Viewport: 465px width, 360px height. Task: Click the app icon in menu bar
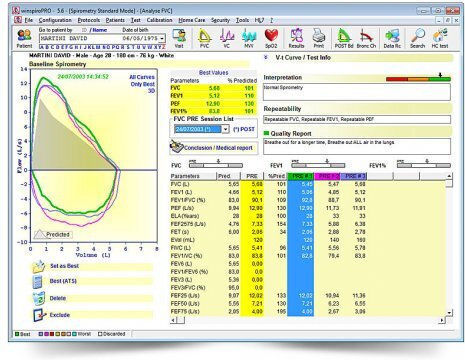[x=18, y=20]
